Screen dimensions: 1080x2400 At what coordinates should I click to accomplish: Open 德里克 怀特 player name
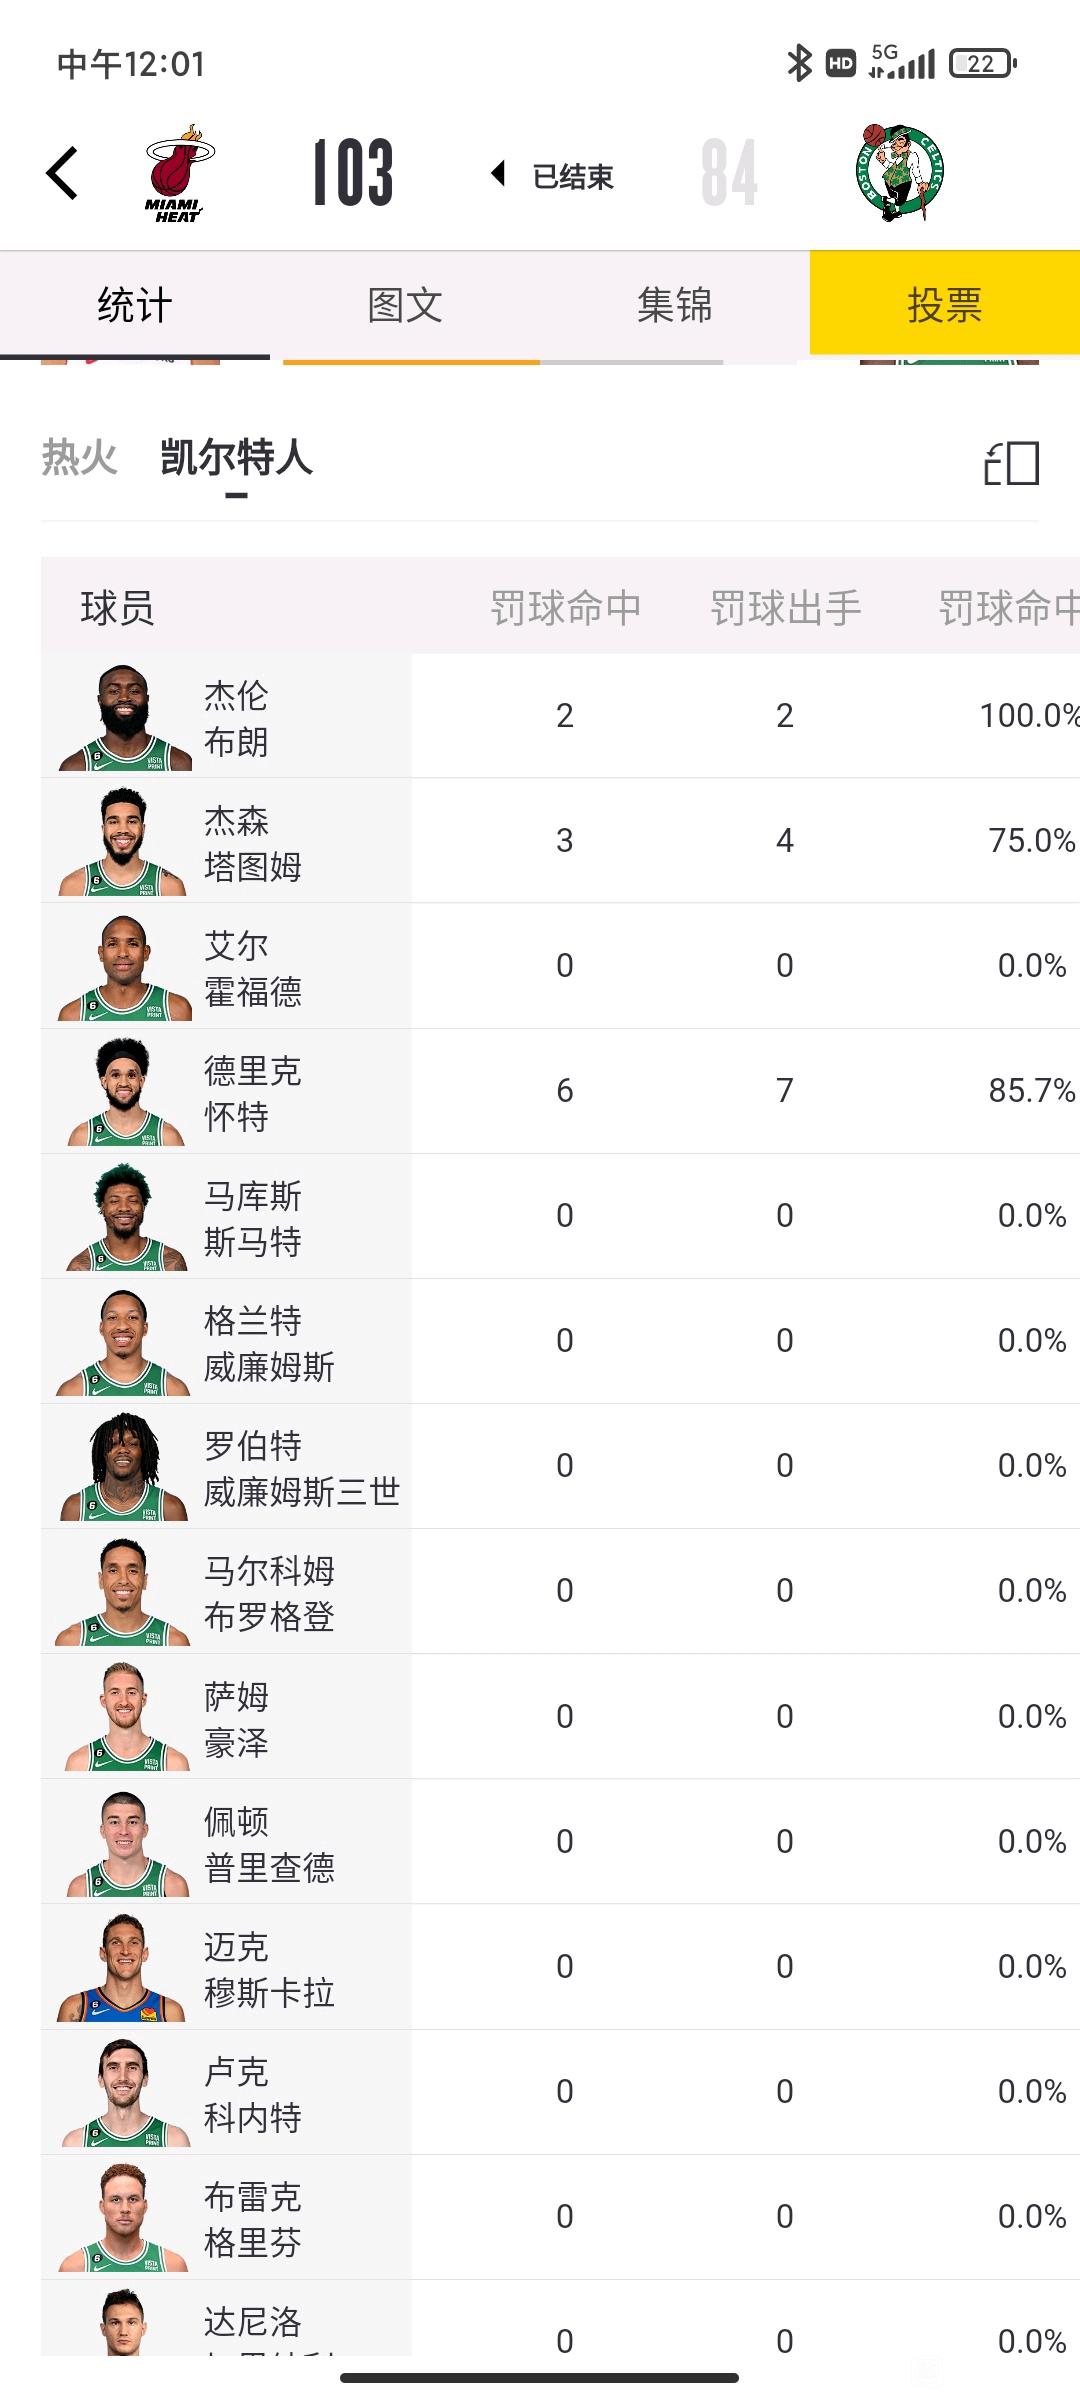coord(252,1093)
